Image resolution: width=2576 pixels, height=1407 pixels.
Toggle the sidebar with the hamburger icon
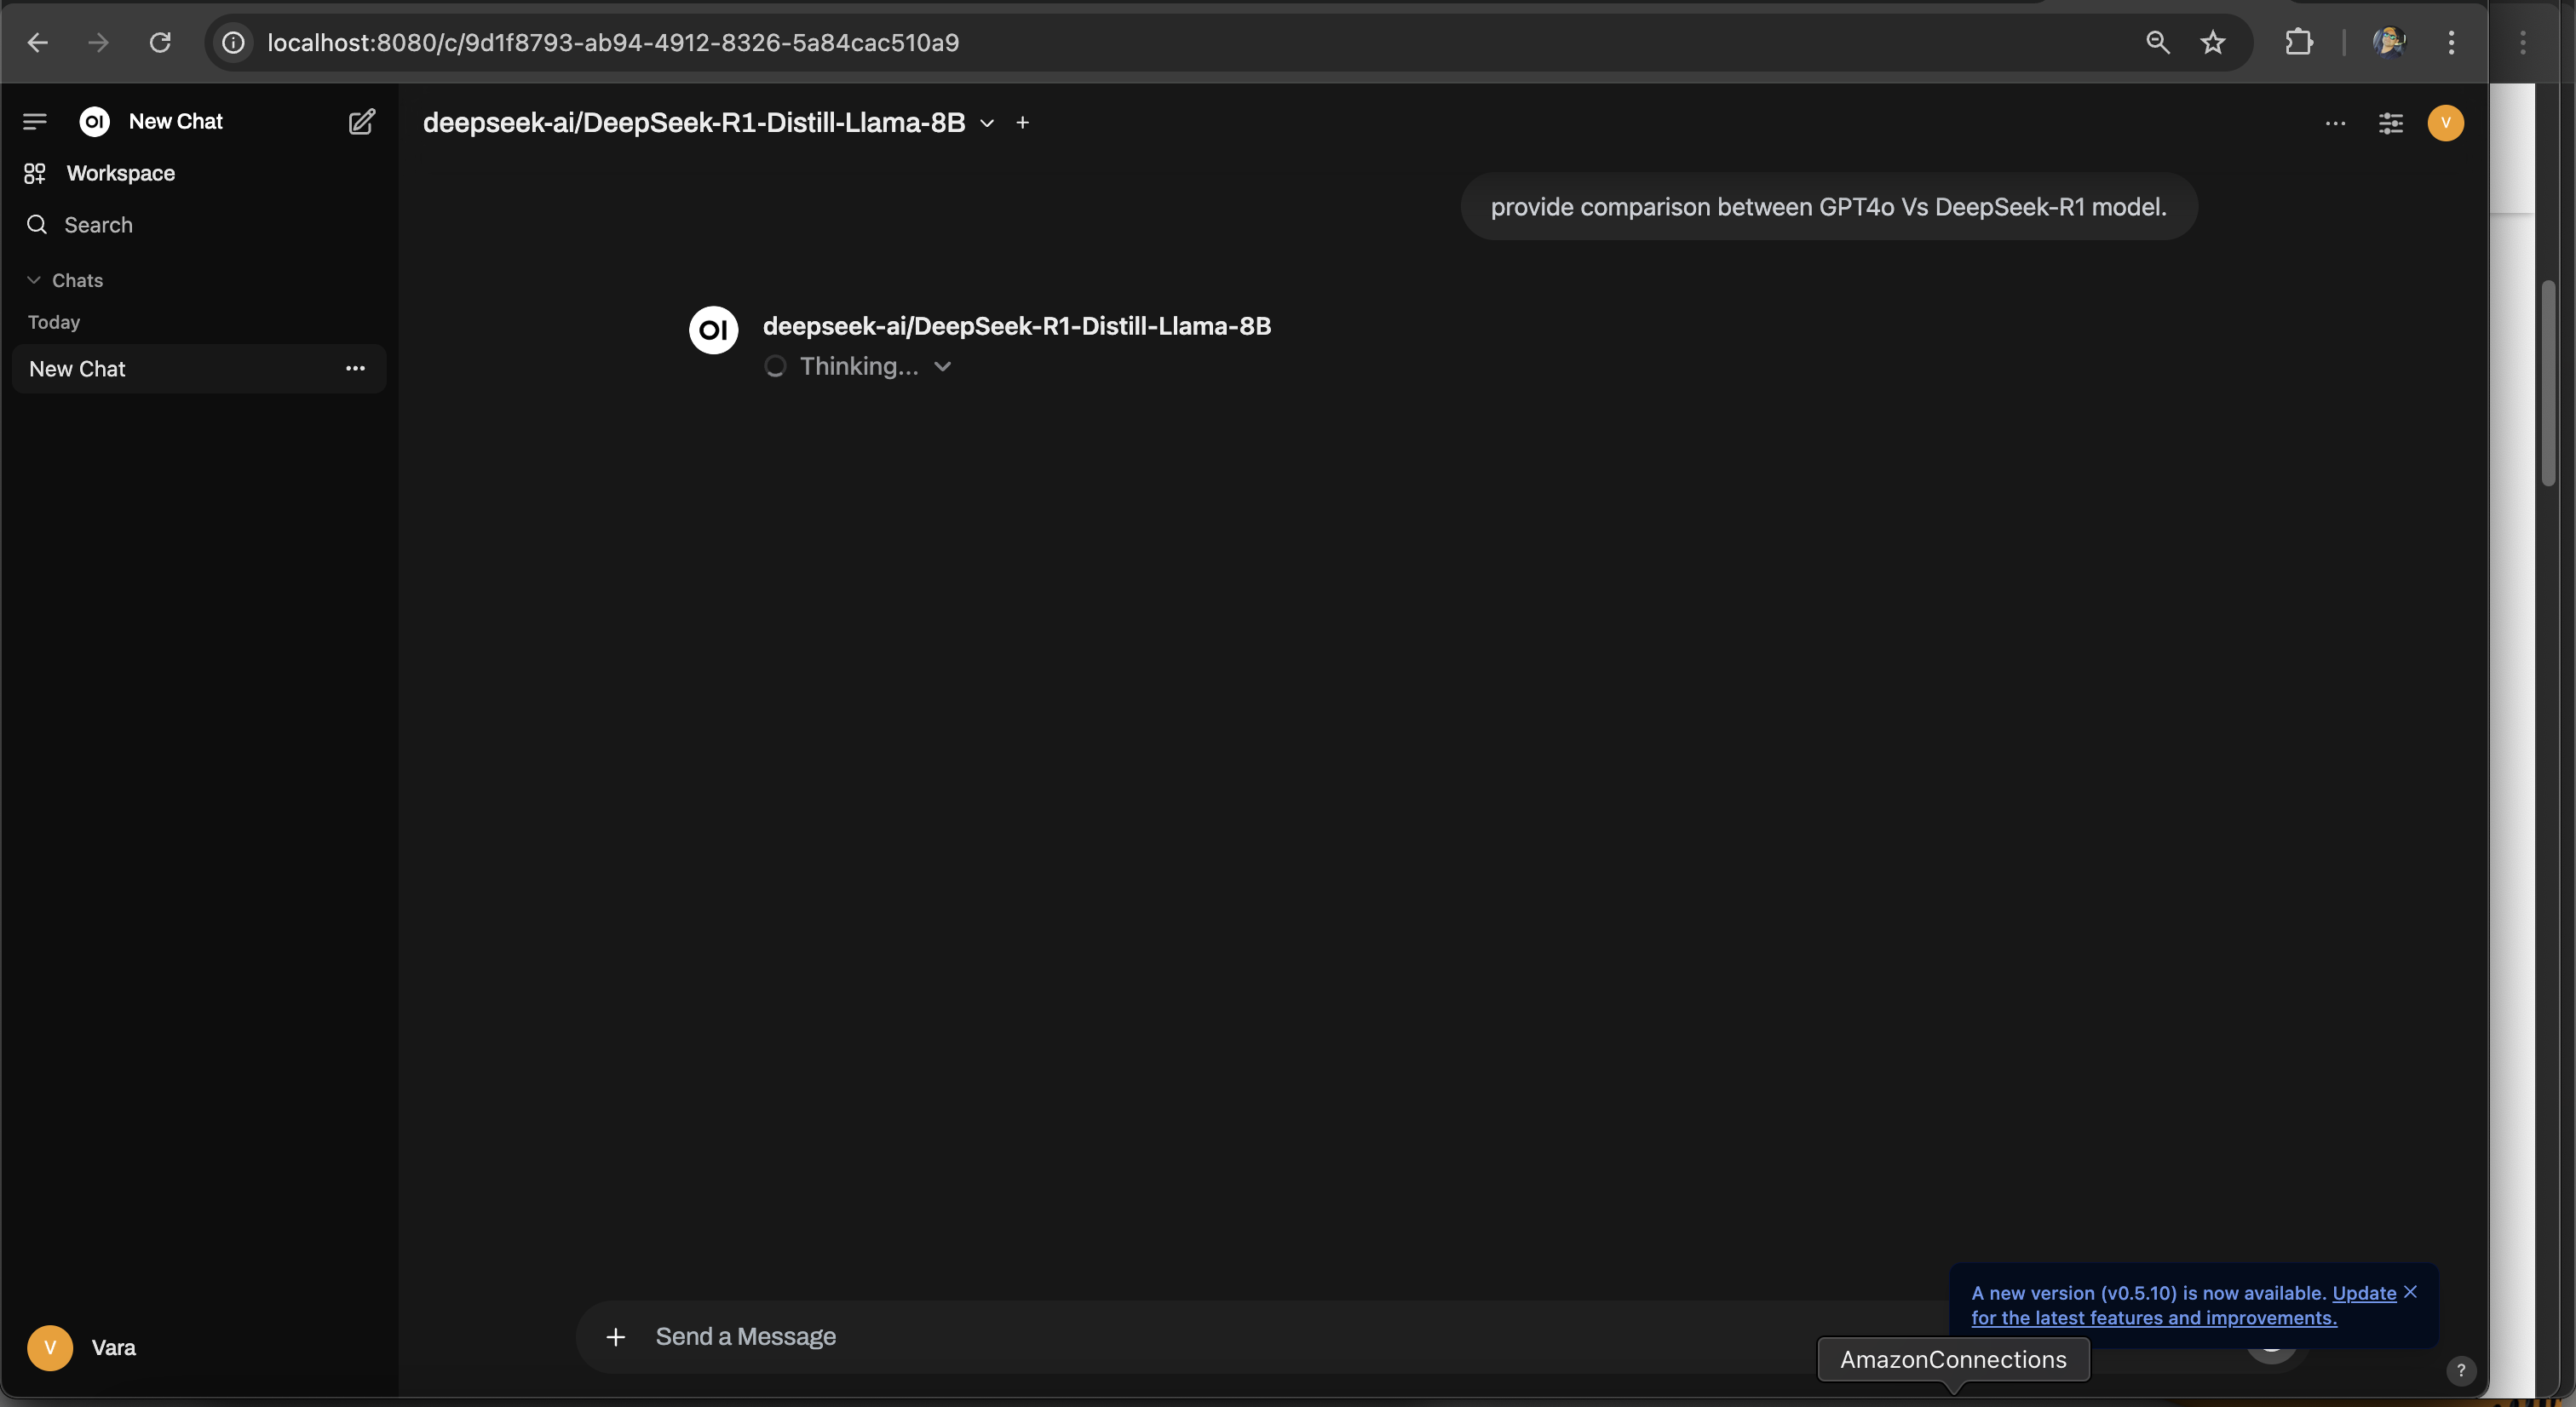coord(35,121)
